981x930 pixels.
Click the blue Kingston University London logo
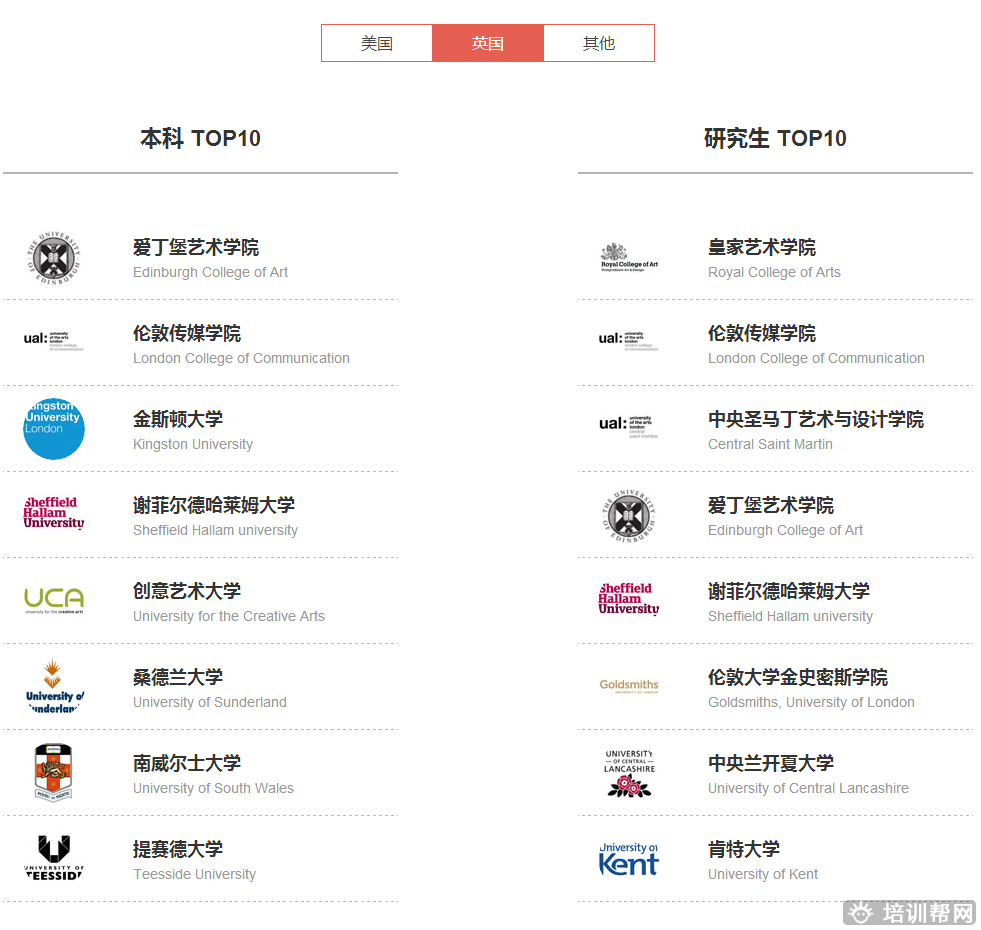54,429
